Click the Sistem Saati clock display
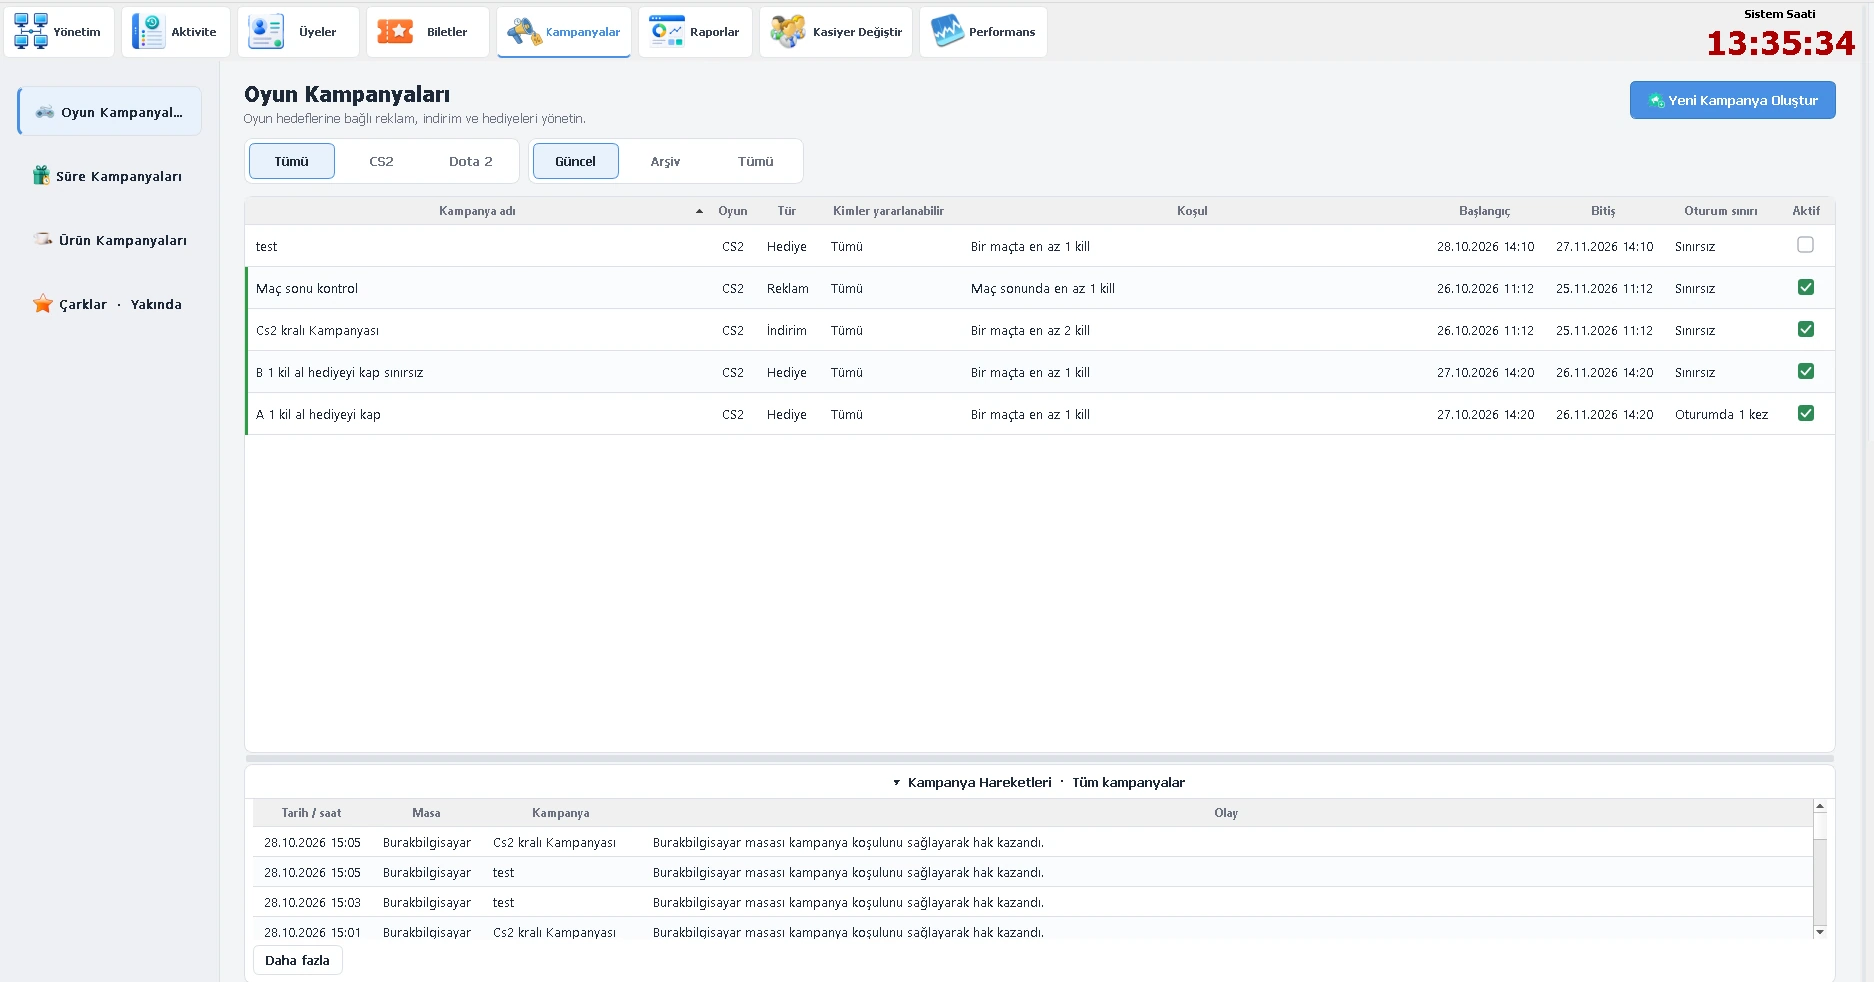This screenshot has height=982, width=1874. [1780, 43]
